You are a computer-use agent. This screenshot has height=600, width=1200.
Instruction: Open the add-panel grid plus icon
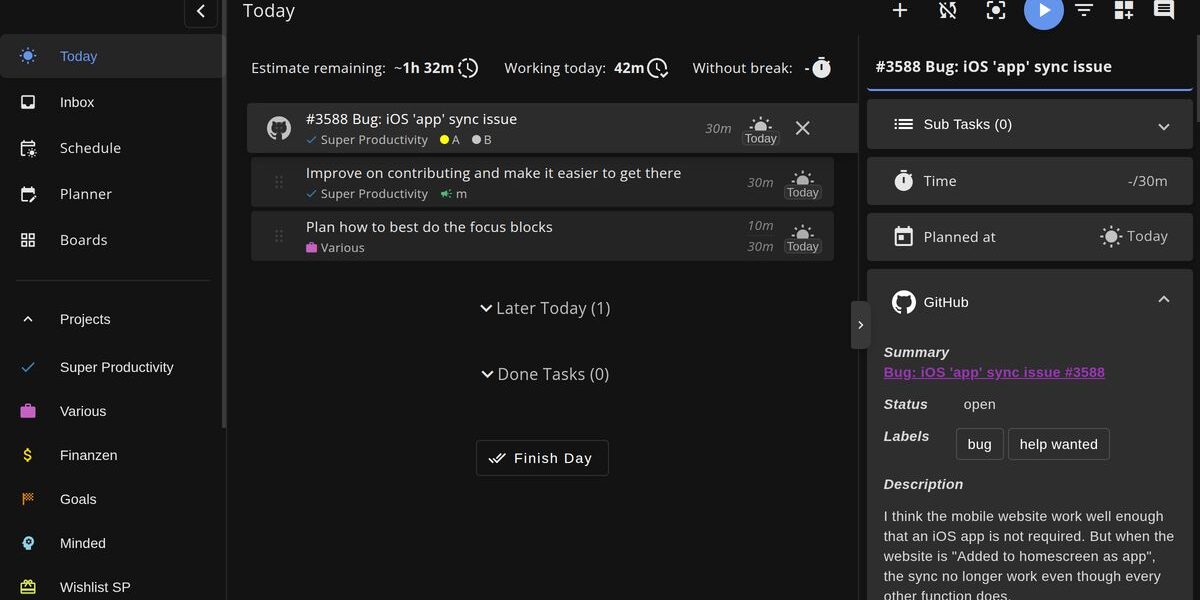(1124, 10)
